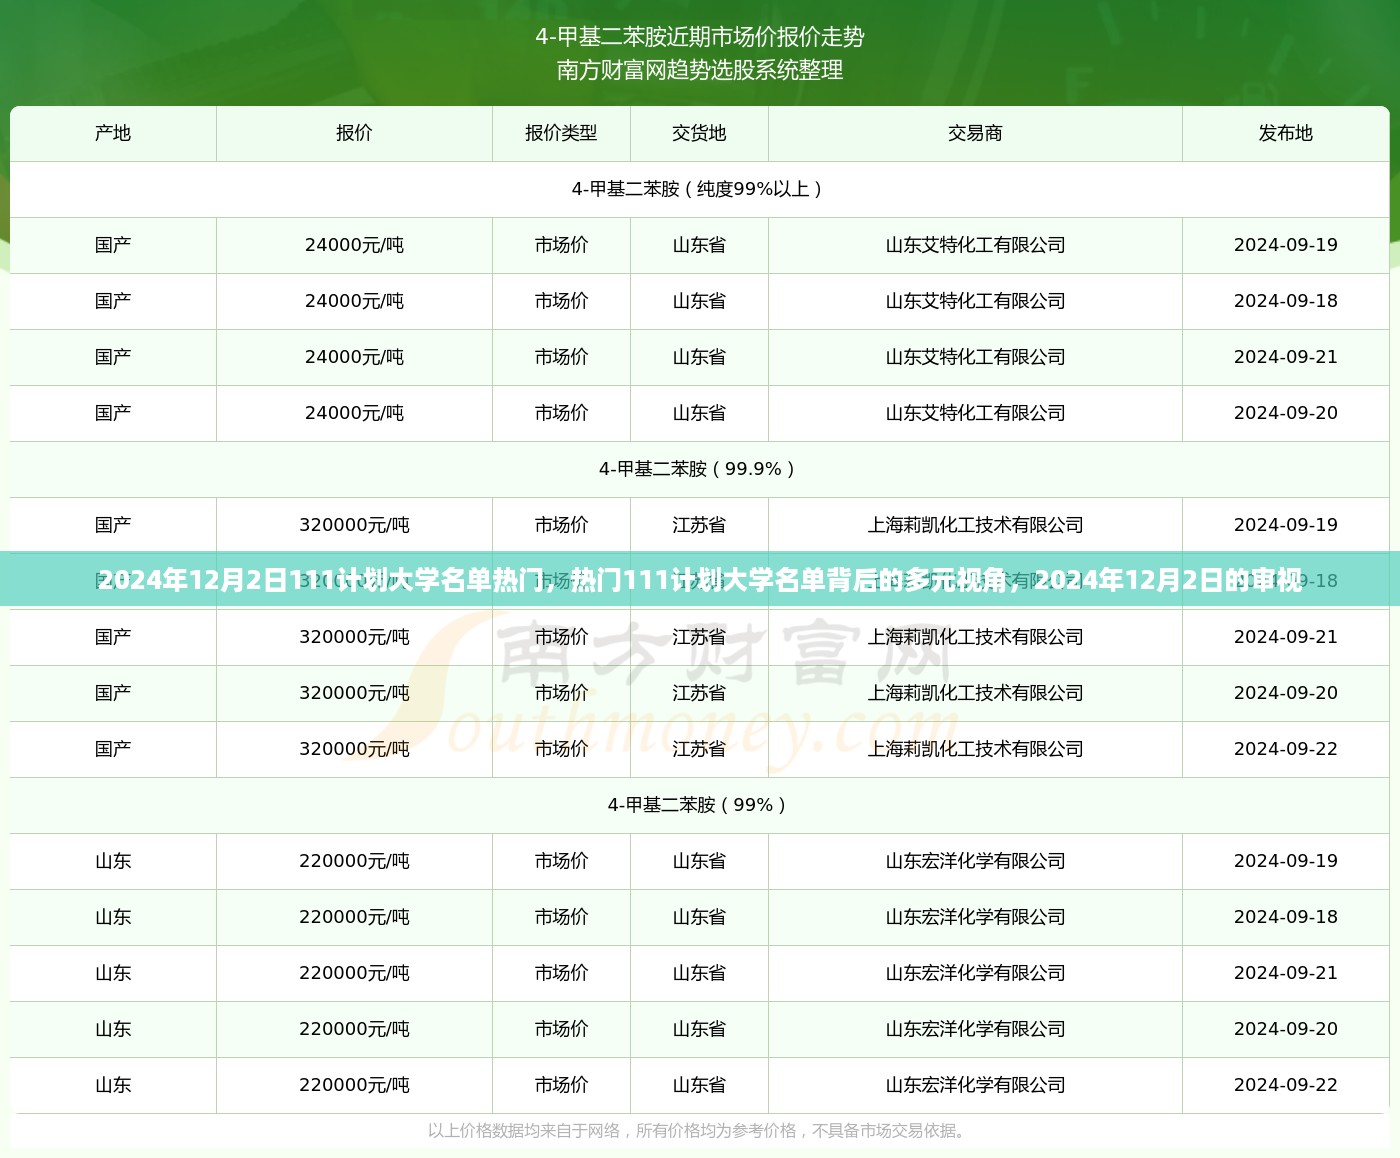This screenshot has height=1158, width=1400.
Task: Click date 2024-09-19 in the 上海莉凯化工 row
Action: 1285,525
